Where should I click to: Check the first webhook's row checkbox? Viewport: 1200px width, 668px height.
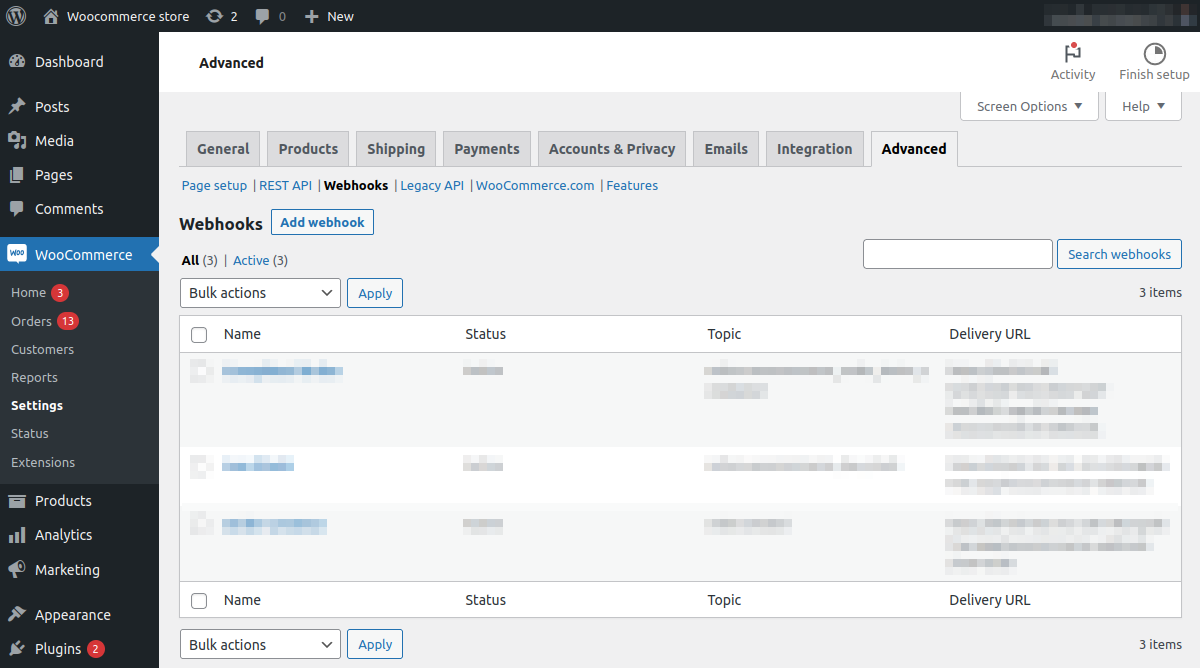tap(199, 370)
